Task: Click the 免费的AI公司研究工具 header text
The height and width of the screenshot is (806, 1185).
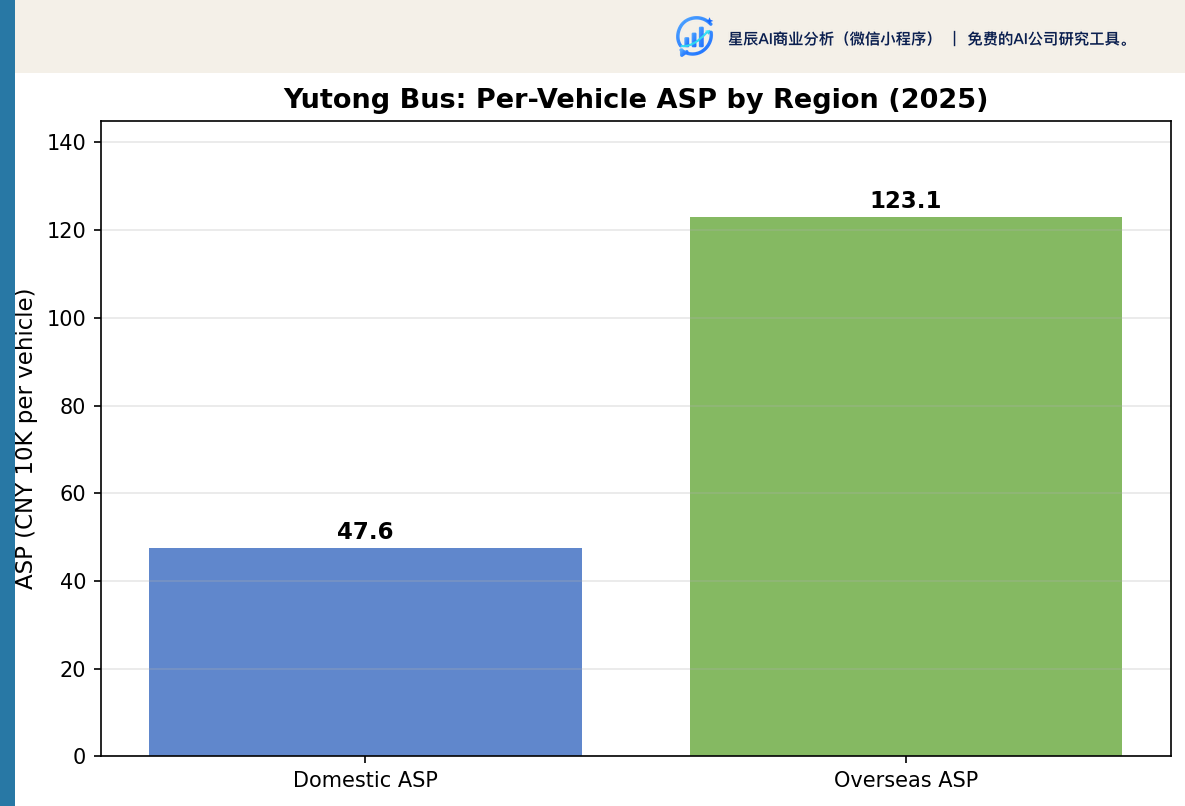Action: [1049, 39]
